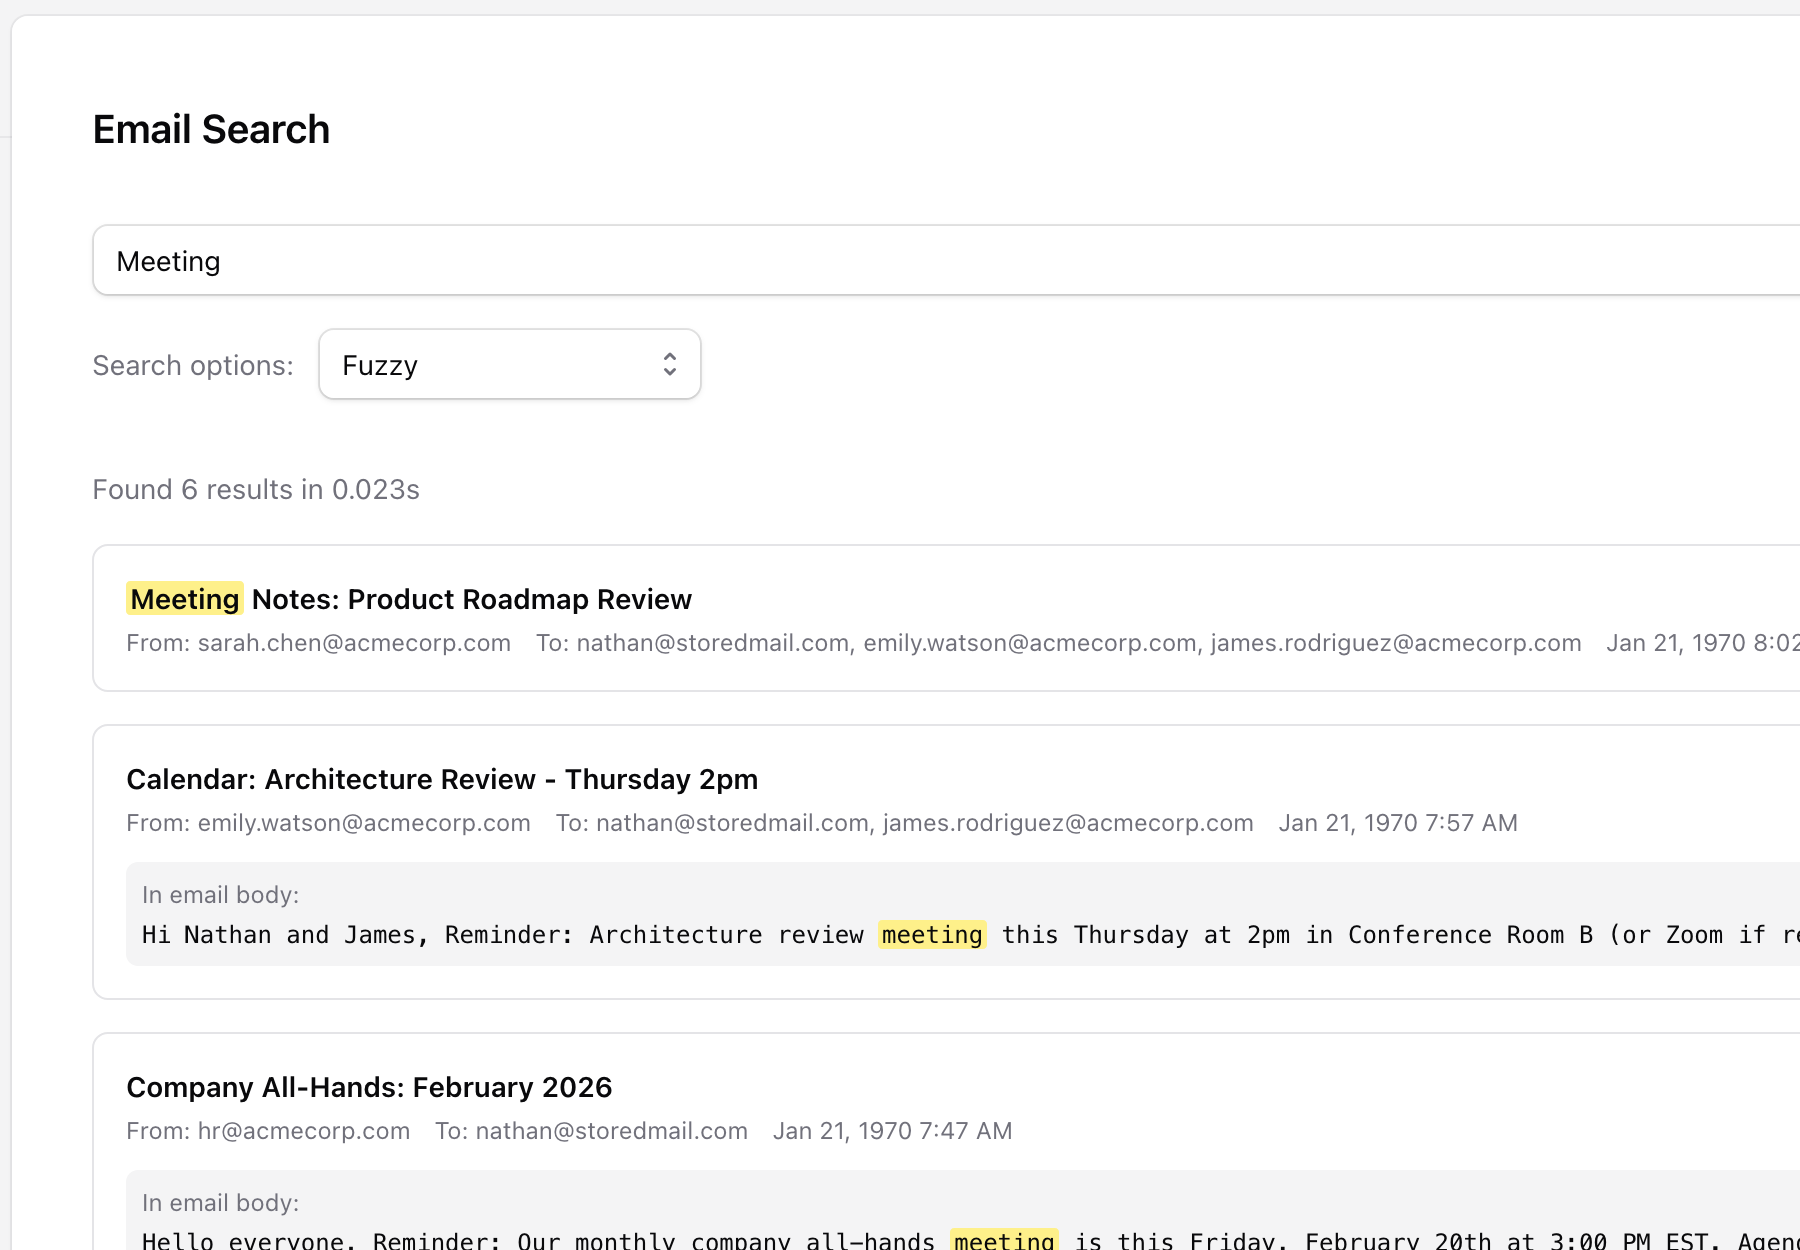Click the Search options label

193,366
